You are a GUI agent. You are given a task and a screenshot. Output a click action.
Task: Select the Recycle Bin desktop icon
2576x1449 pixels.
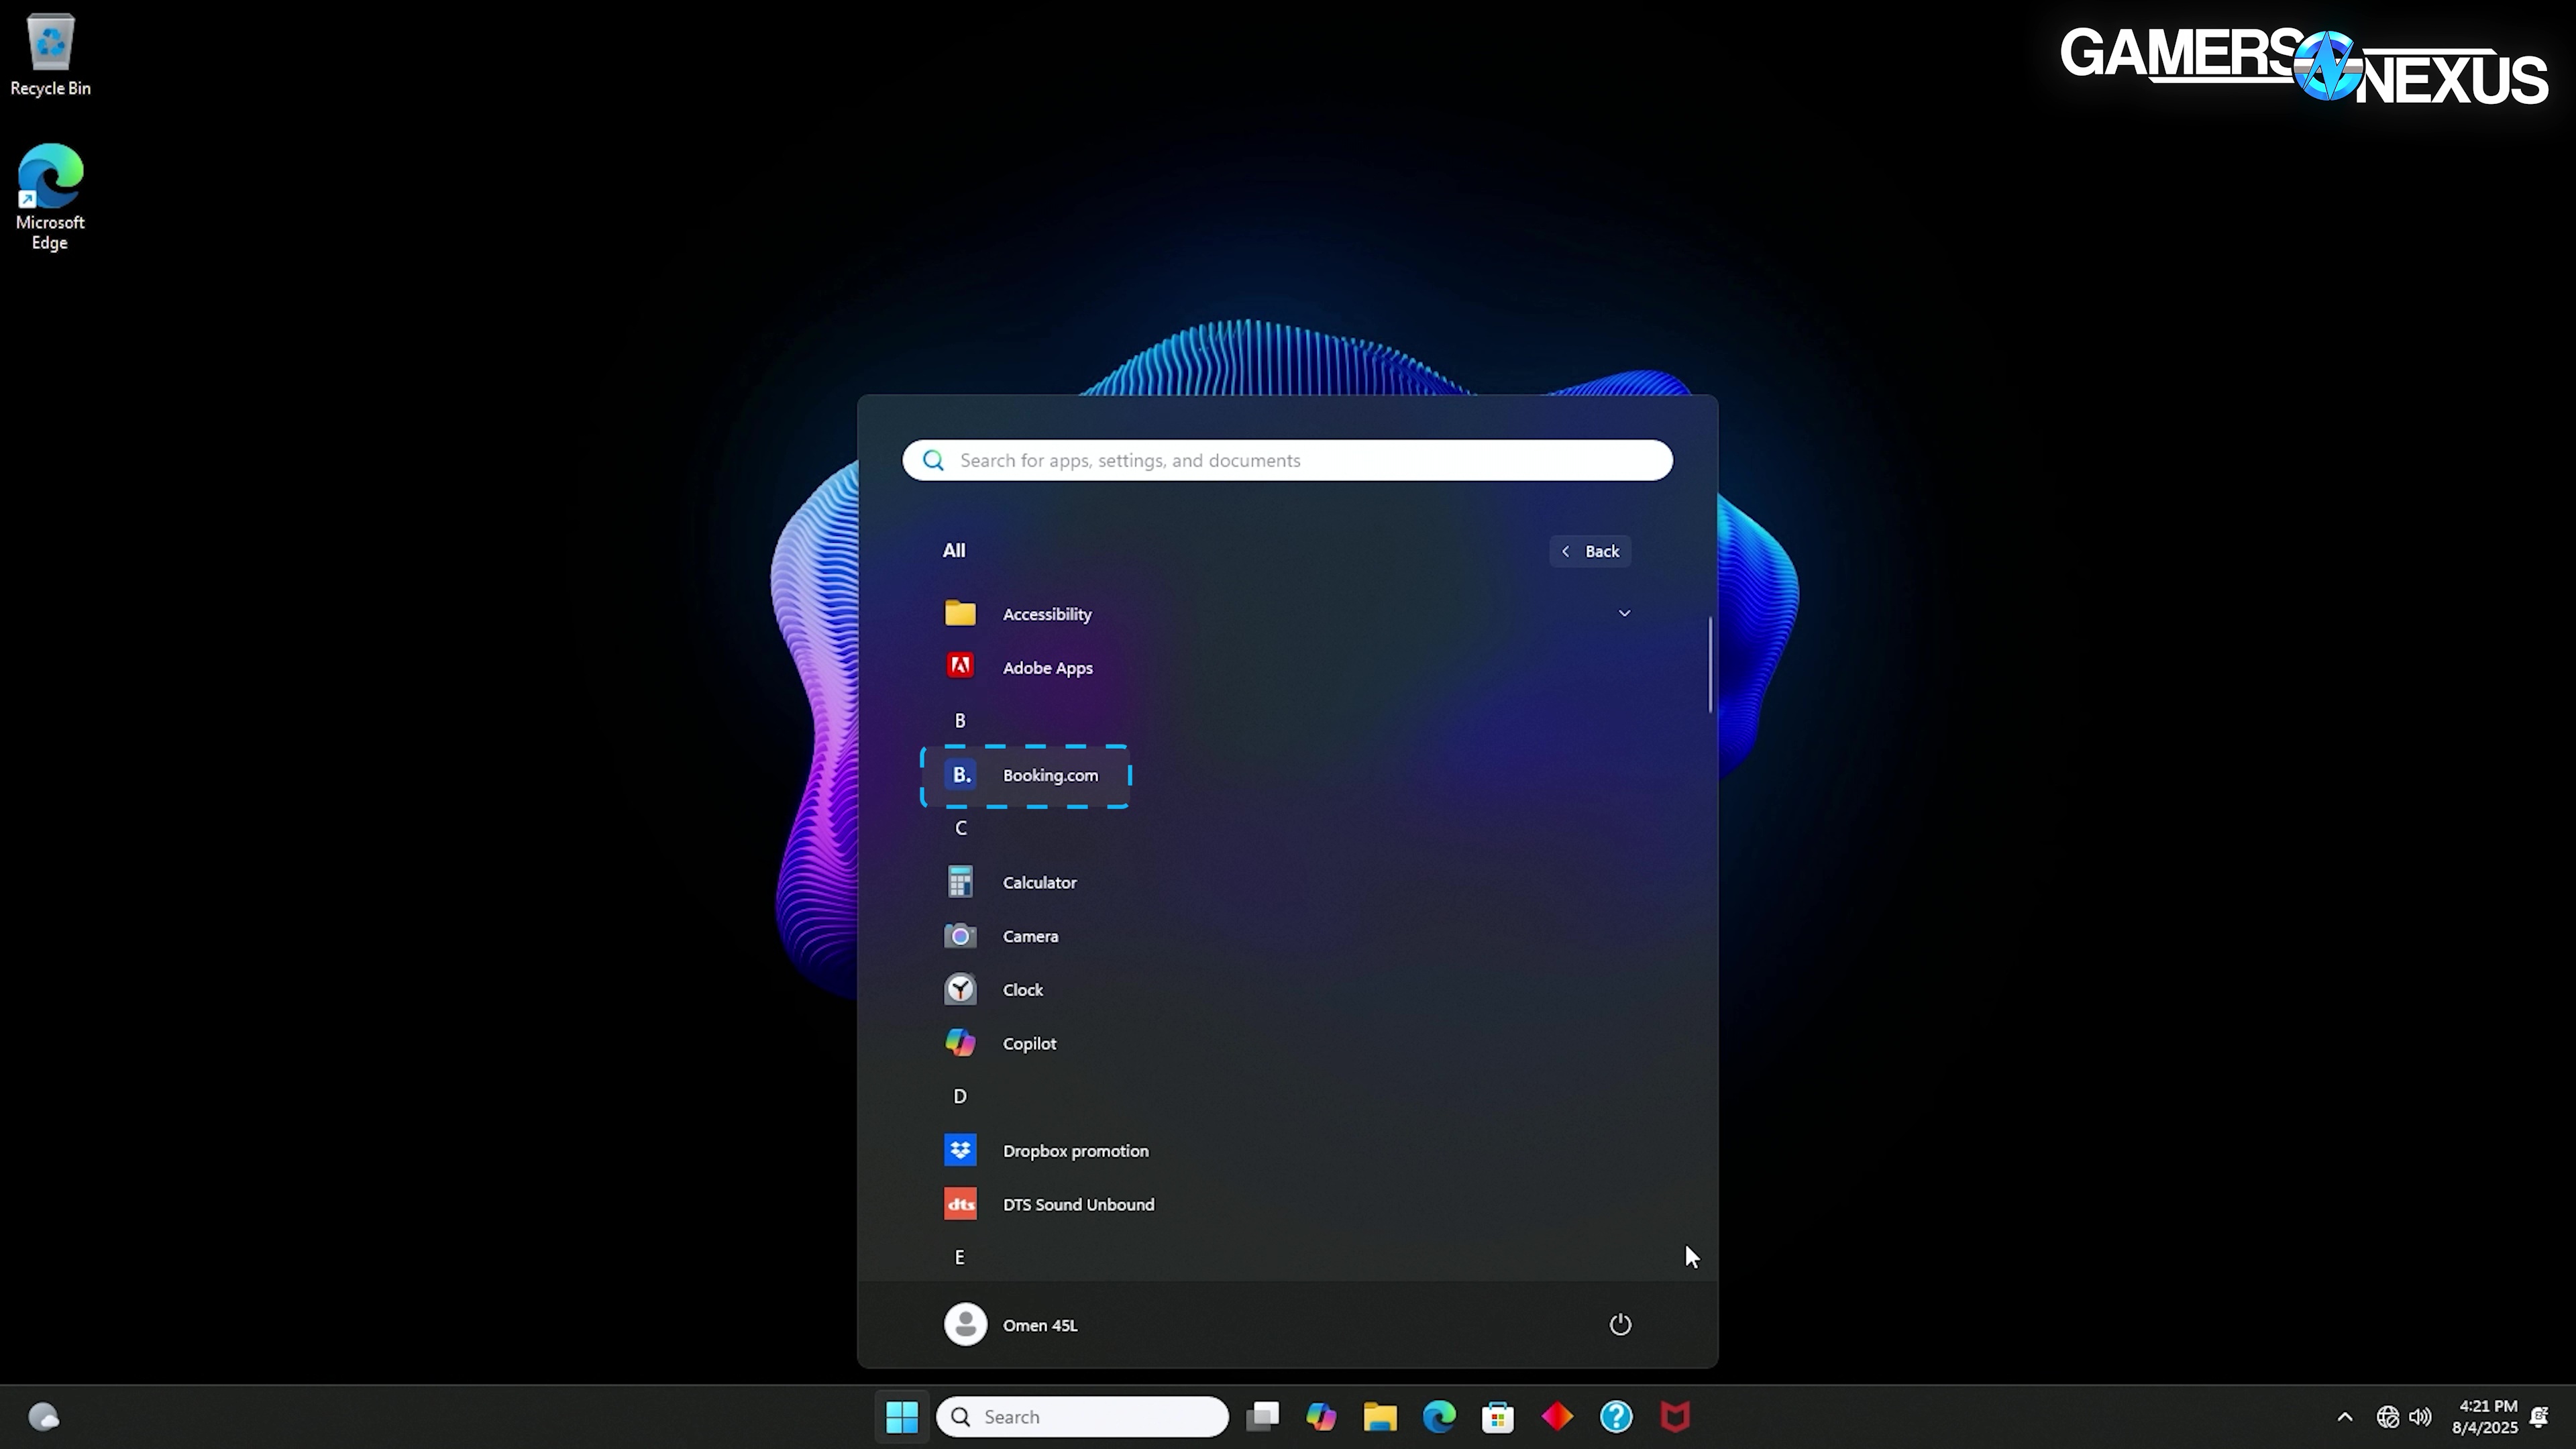click(x=50, y=55)
